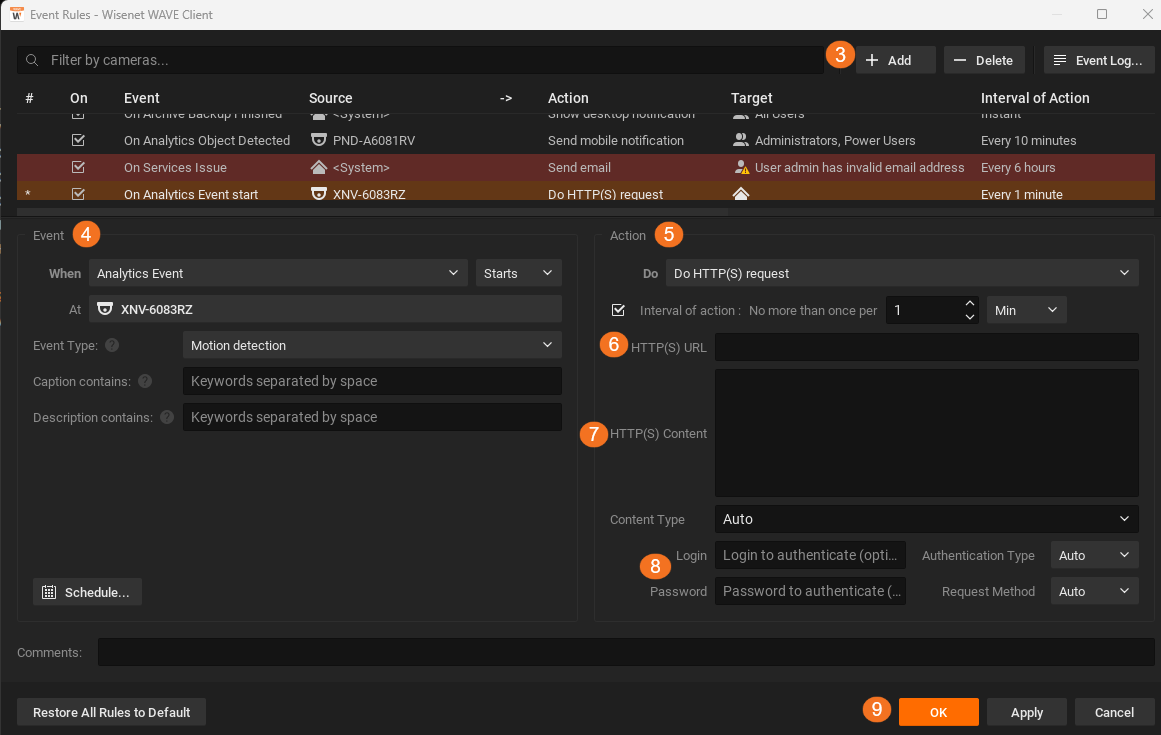Click the Wisenet WAVE app icon in title bar
Viewport: 1161px width, 735px height.
[x=16, y=14]
